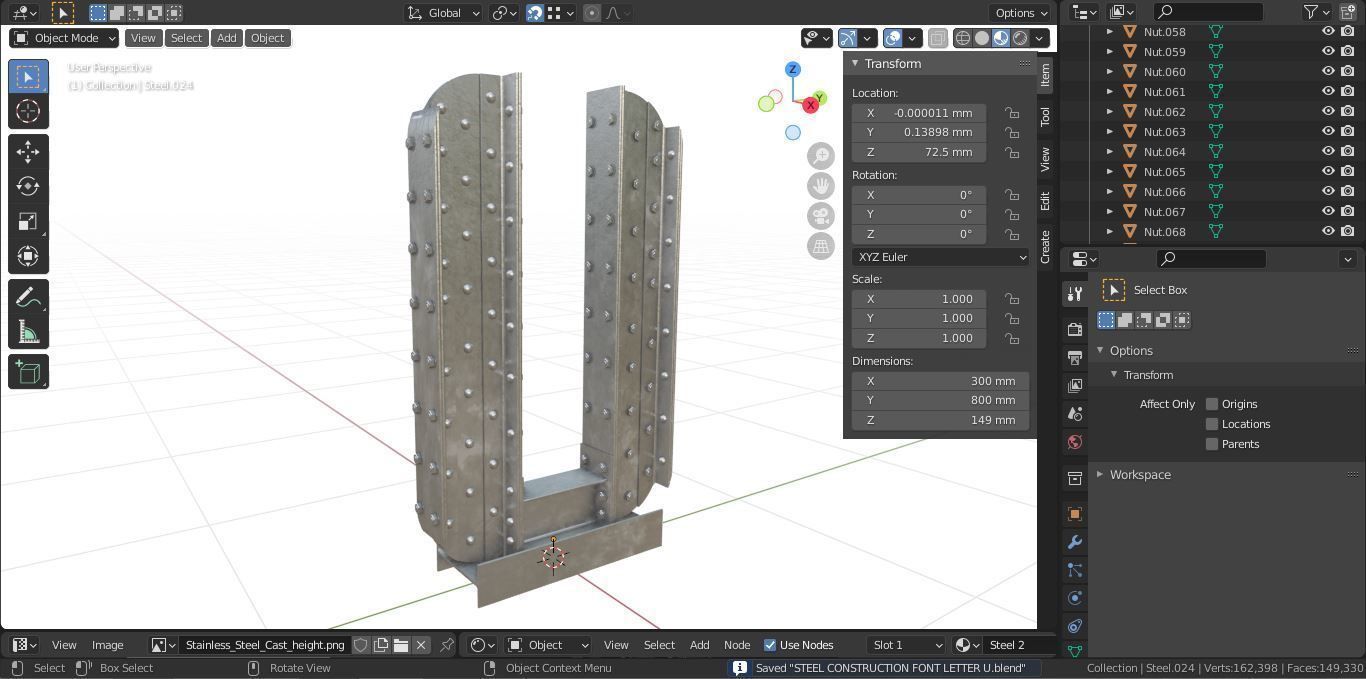Select the Rotate tool
The width and height of the screenshot is (1366, 679).
point(28,186)
